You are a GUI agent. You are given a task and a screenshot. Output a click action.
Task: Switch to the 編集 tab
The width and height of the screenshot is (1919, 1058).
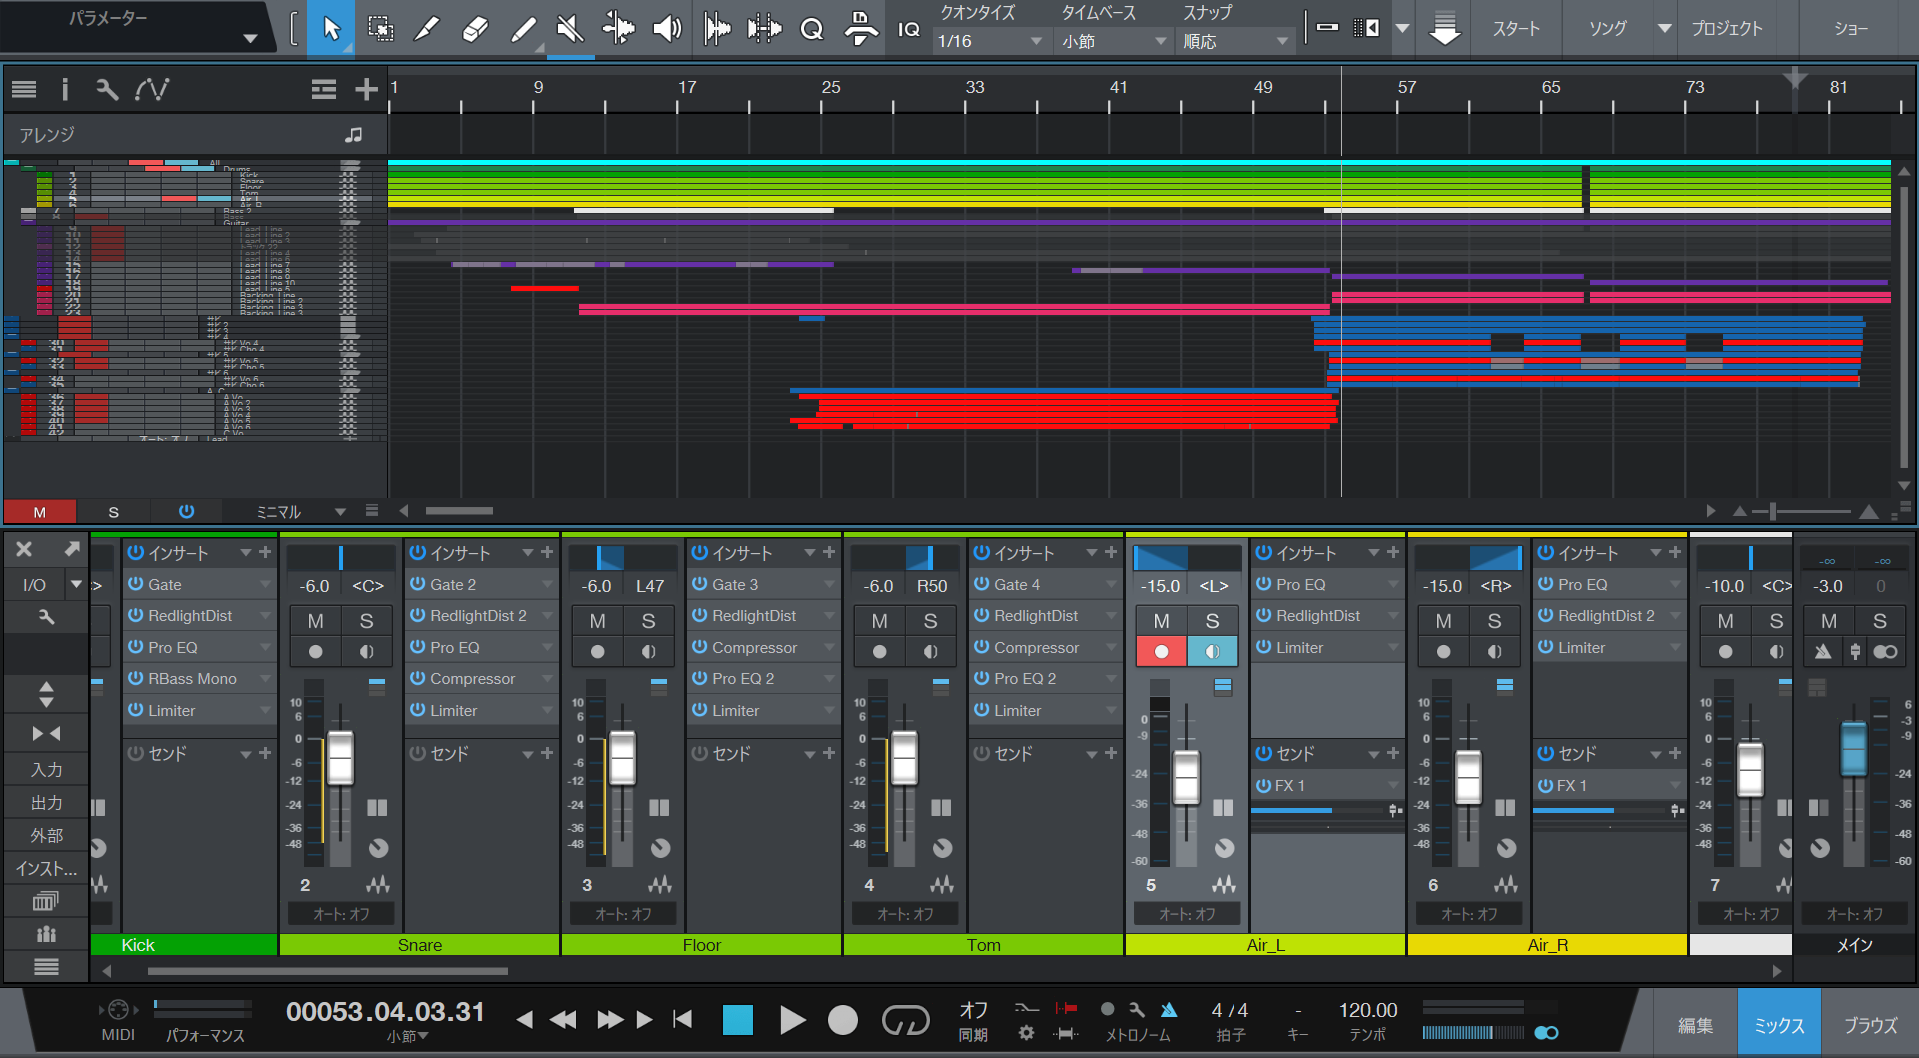point(1695,1024)
